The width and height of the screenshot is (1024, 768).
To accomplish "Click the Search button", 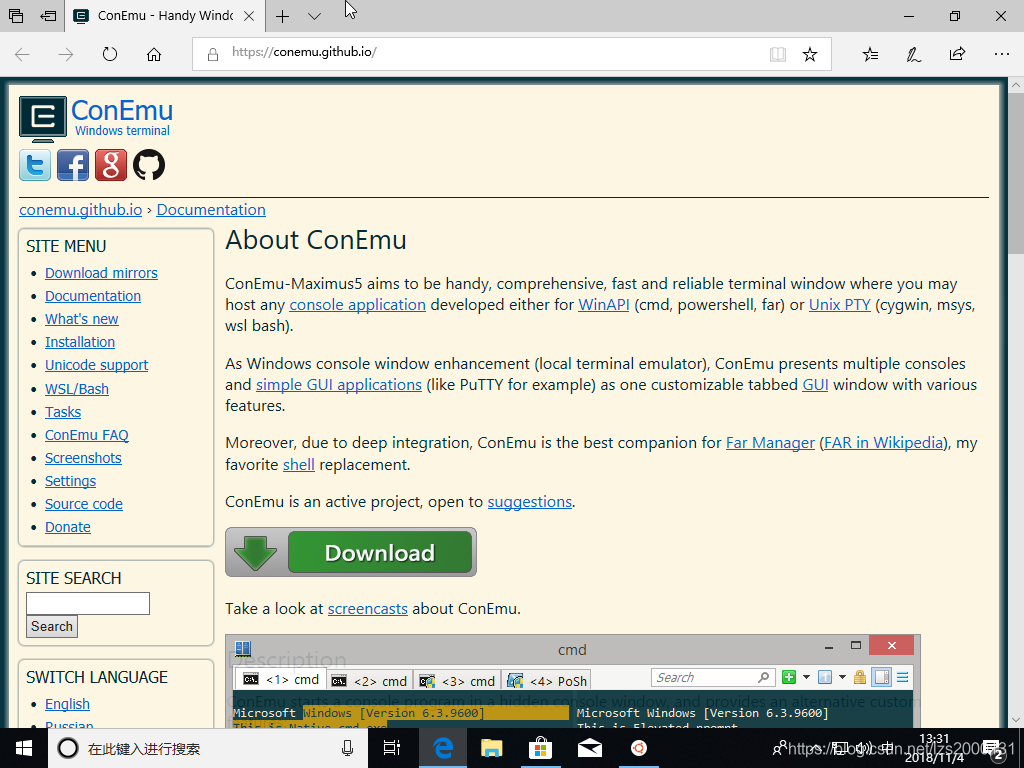I will (x=52, y=626).
